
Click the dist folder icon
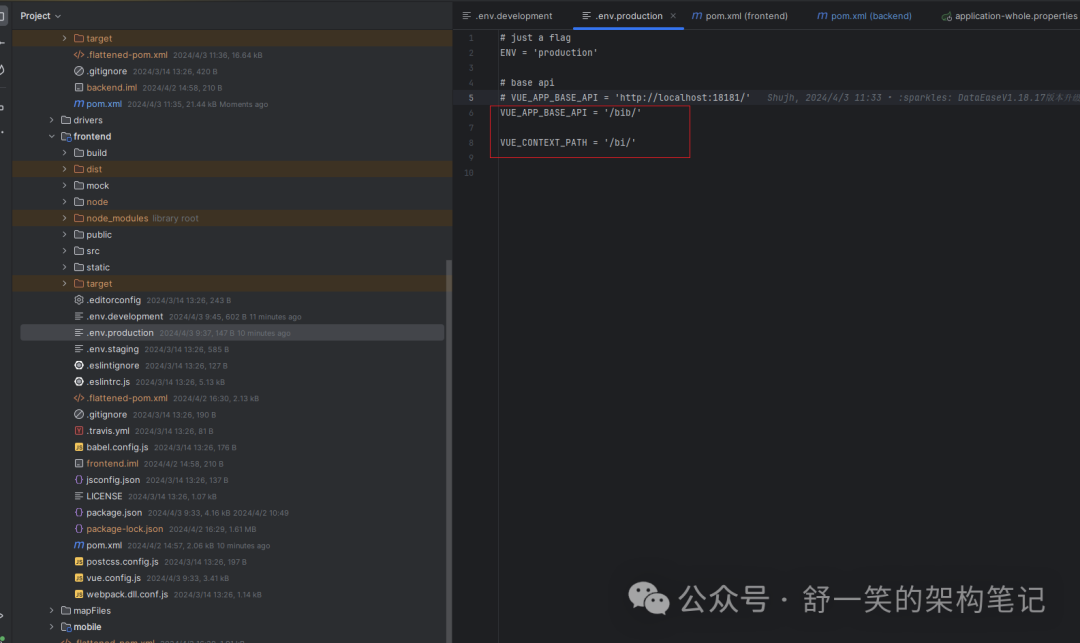click(78, 169)
